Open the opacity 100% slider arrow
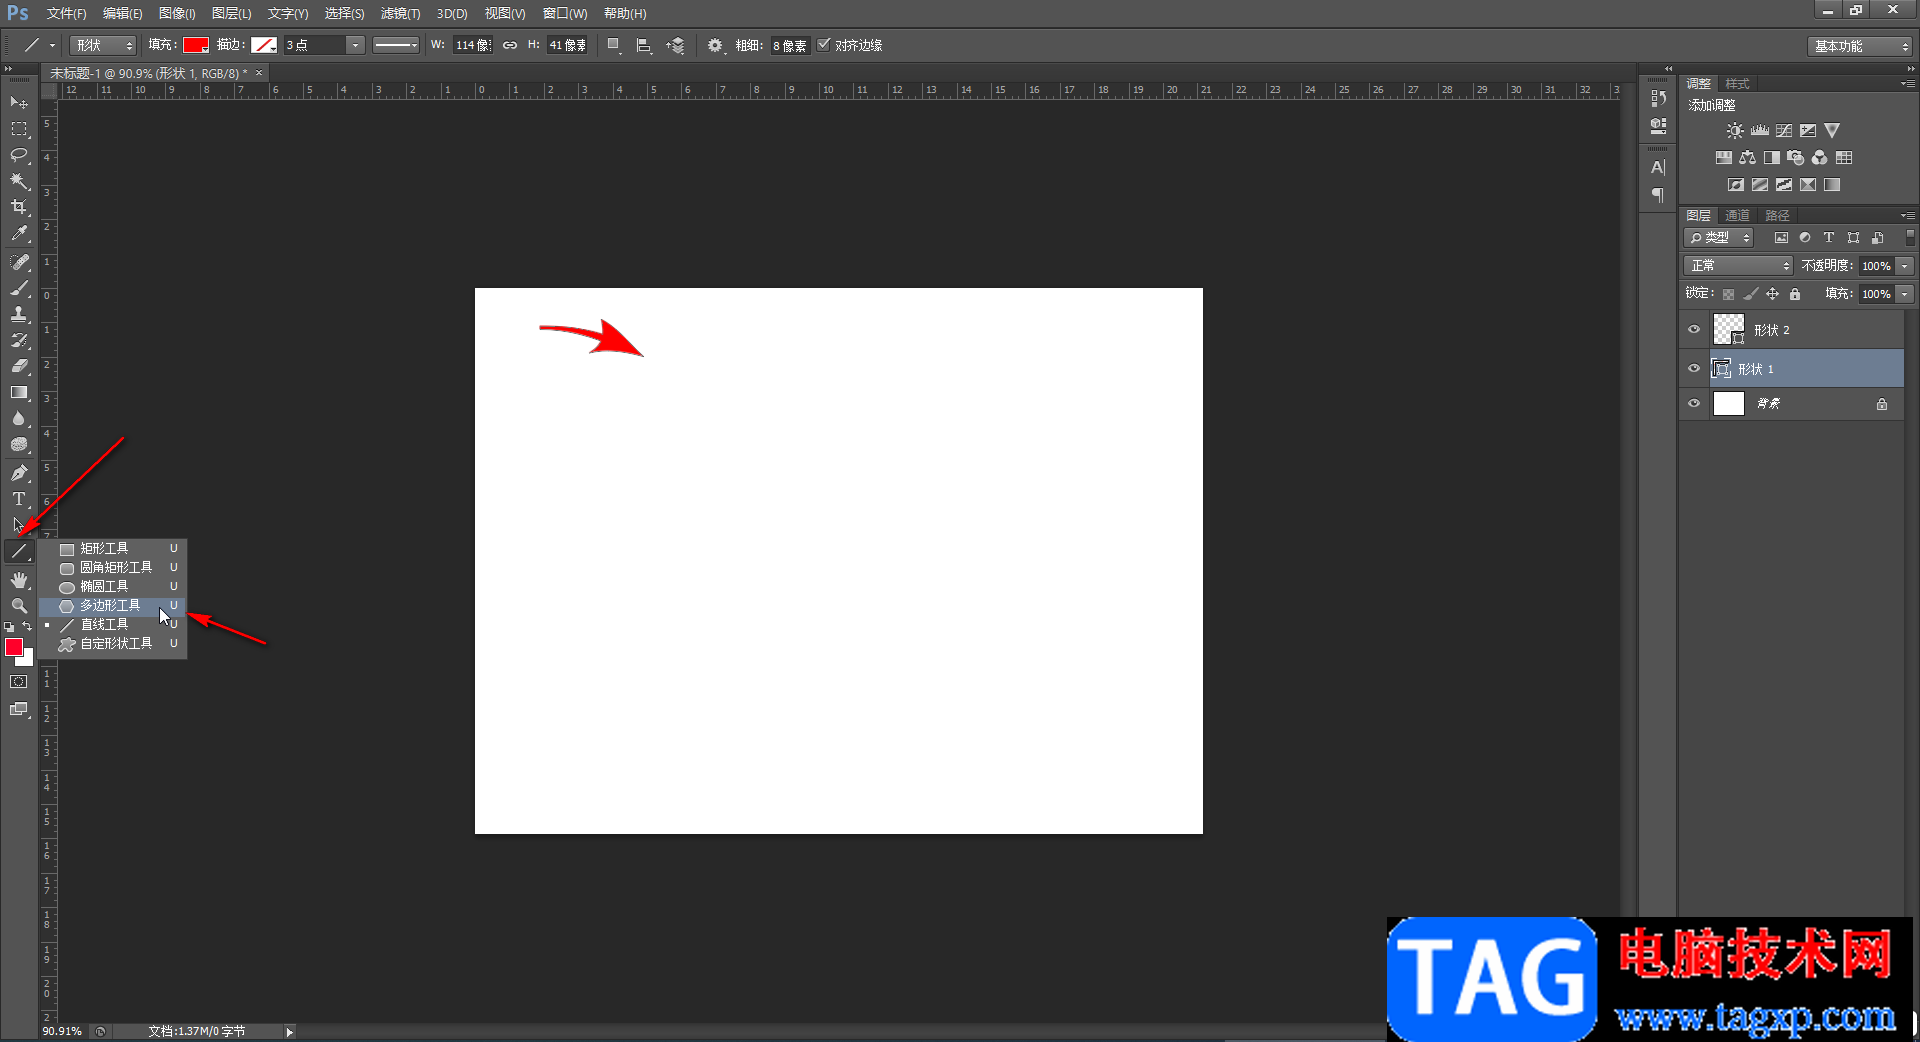 (x=1905, y=266)
